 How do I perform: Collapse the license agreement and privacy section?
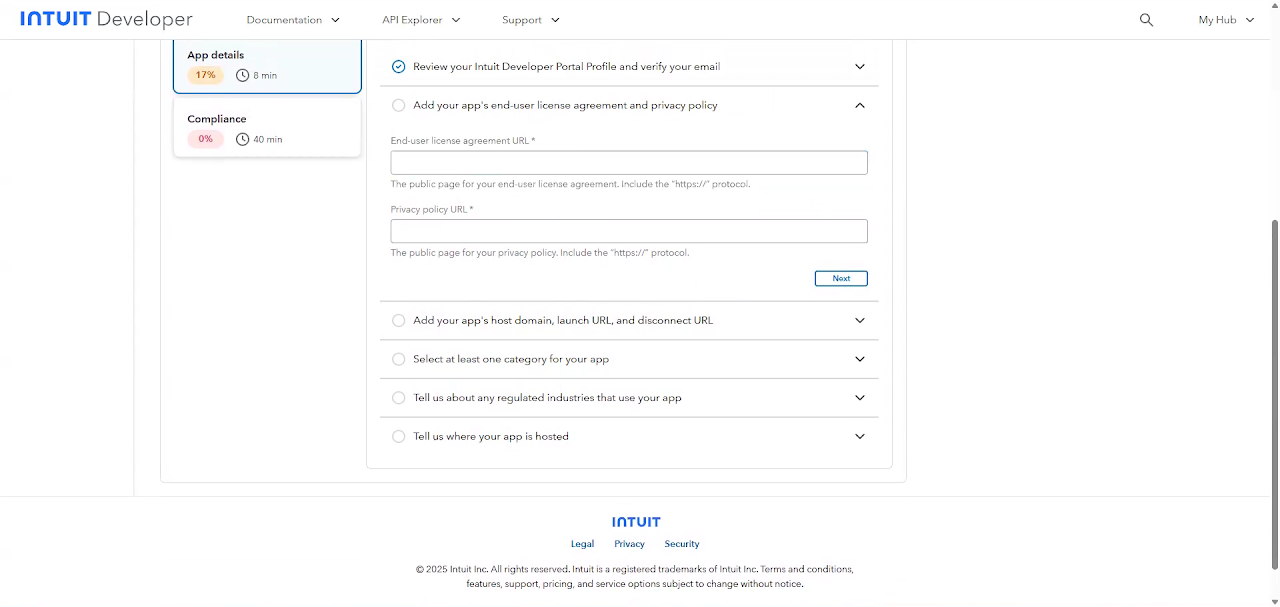(860, 105)
